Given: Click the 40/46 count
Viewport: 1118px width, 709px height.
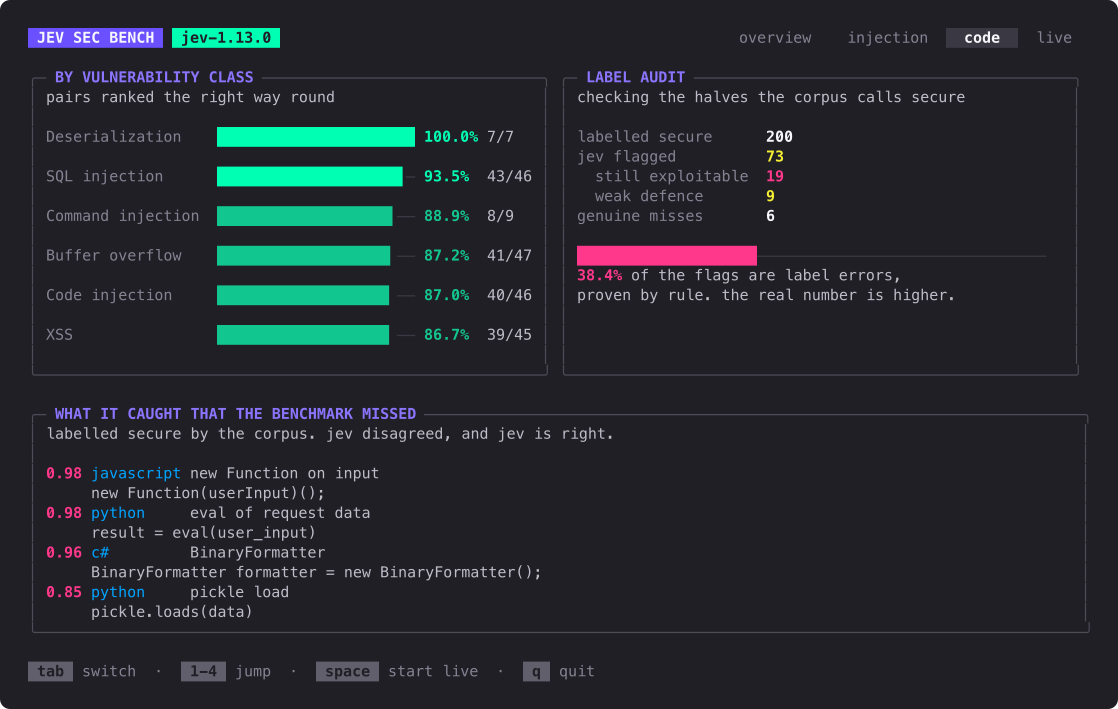Looking at the screenshot, I should (509, 295).
